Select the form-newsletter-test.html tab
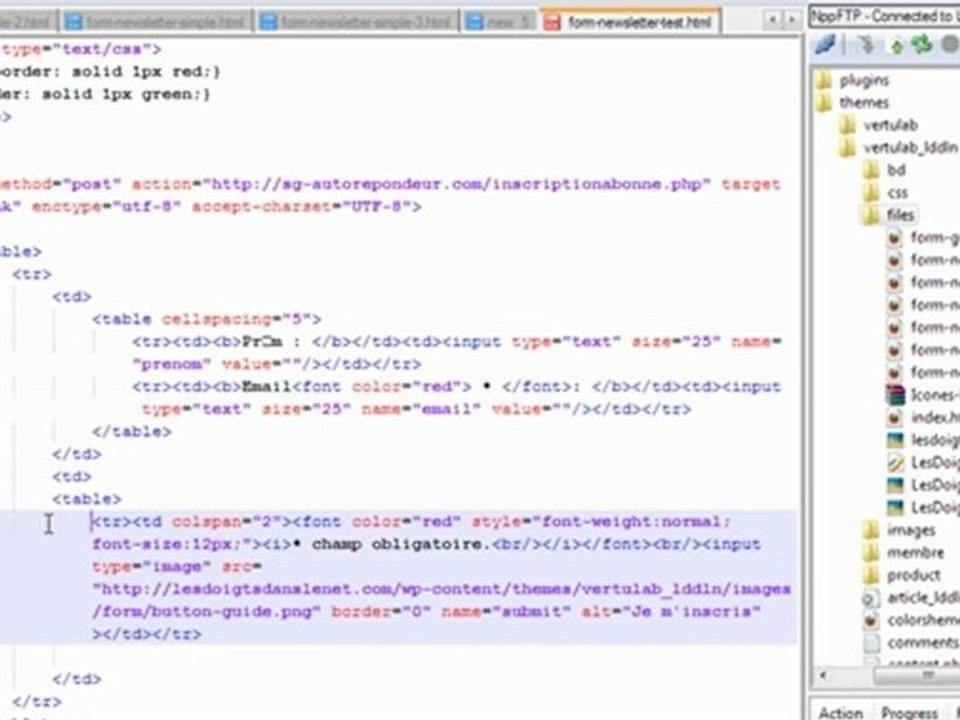This screenshot has width=960, height=720. (x=631, y=21)
